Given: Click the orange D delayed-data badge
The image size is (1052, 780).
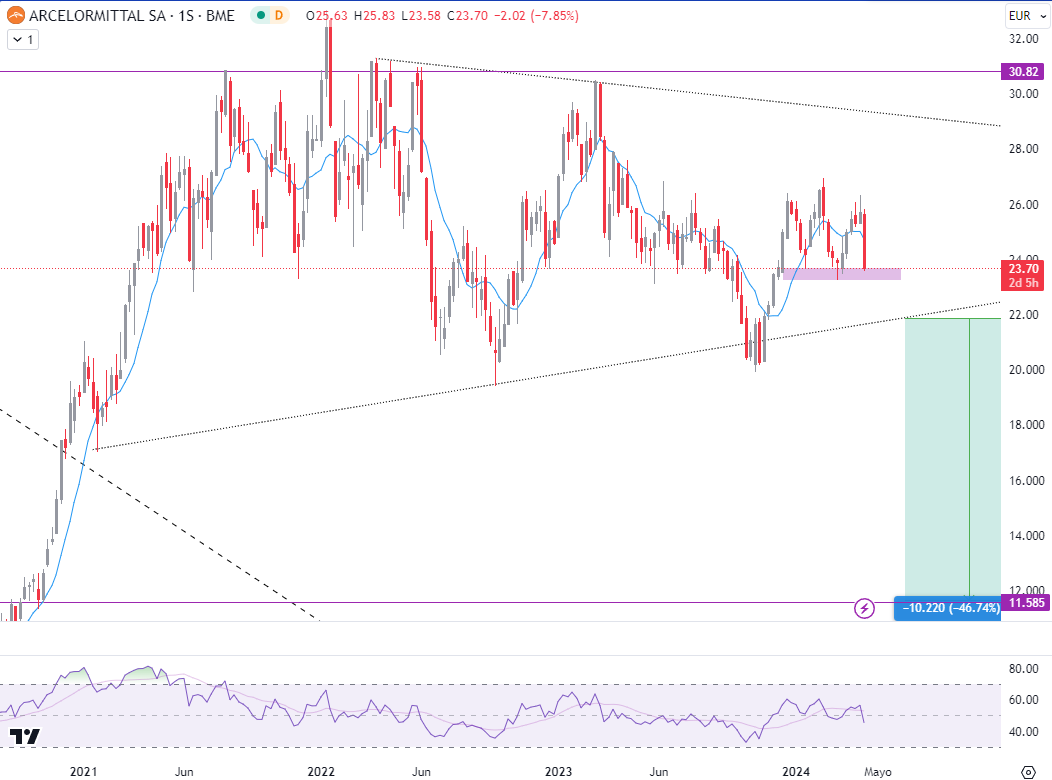Looking at the screenshot, I should point(278,15).
